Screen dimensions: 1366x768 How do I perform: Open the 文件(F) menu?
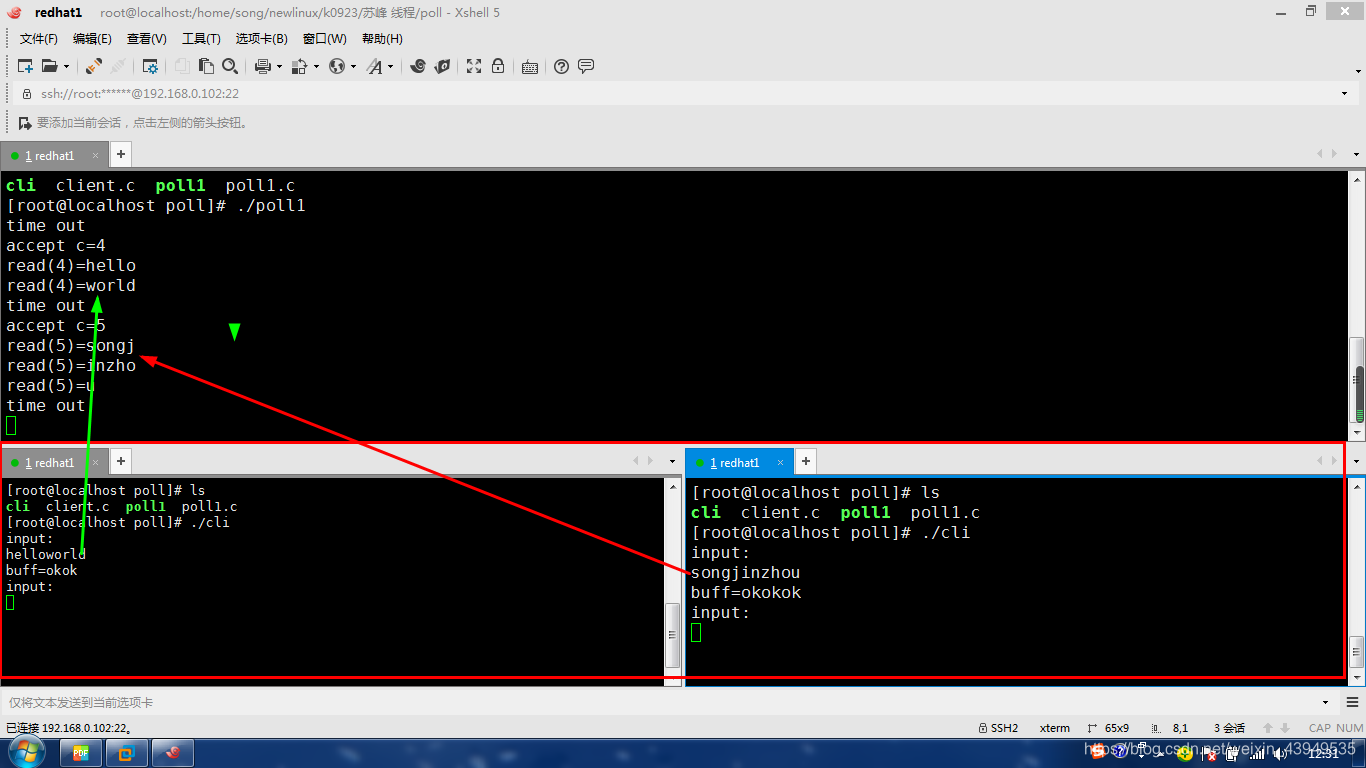coord(39,39)
